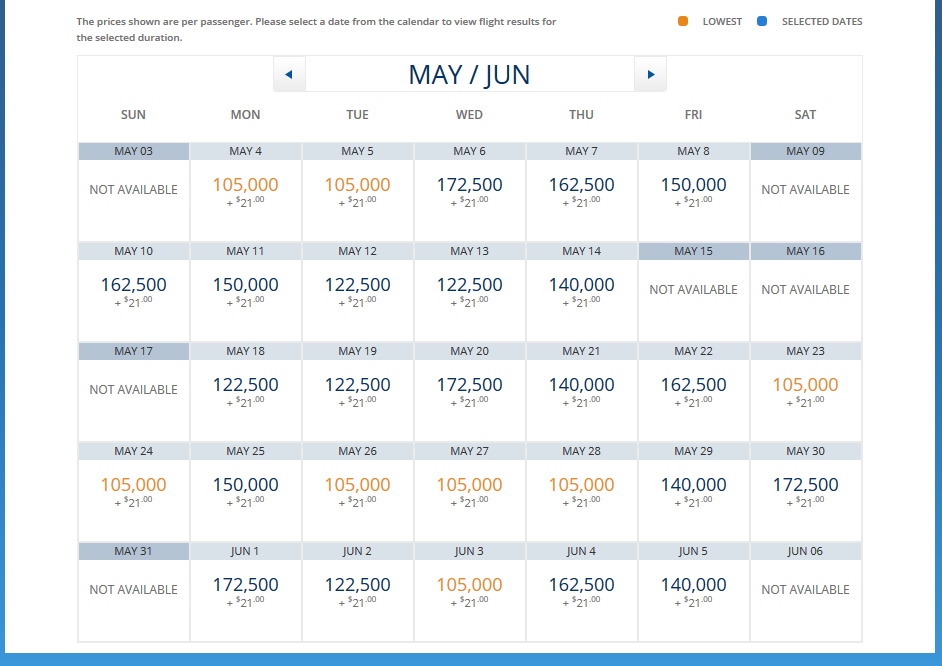Select May 27 fare of 105,000
The width and height of the screenshot is (942, 666).
coord(469,491)
